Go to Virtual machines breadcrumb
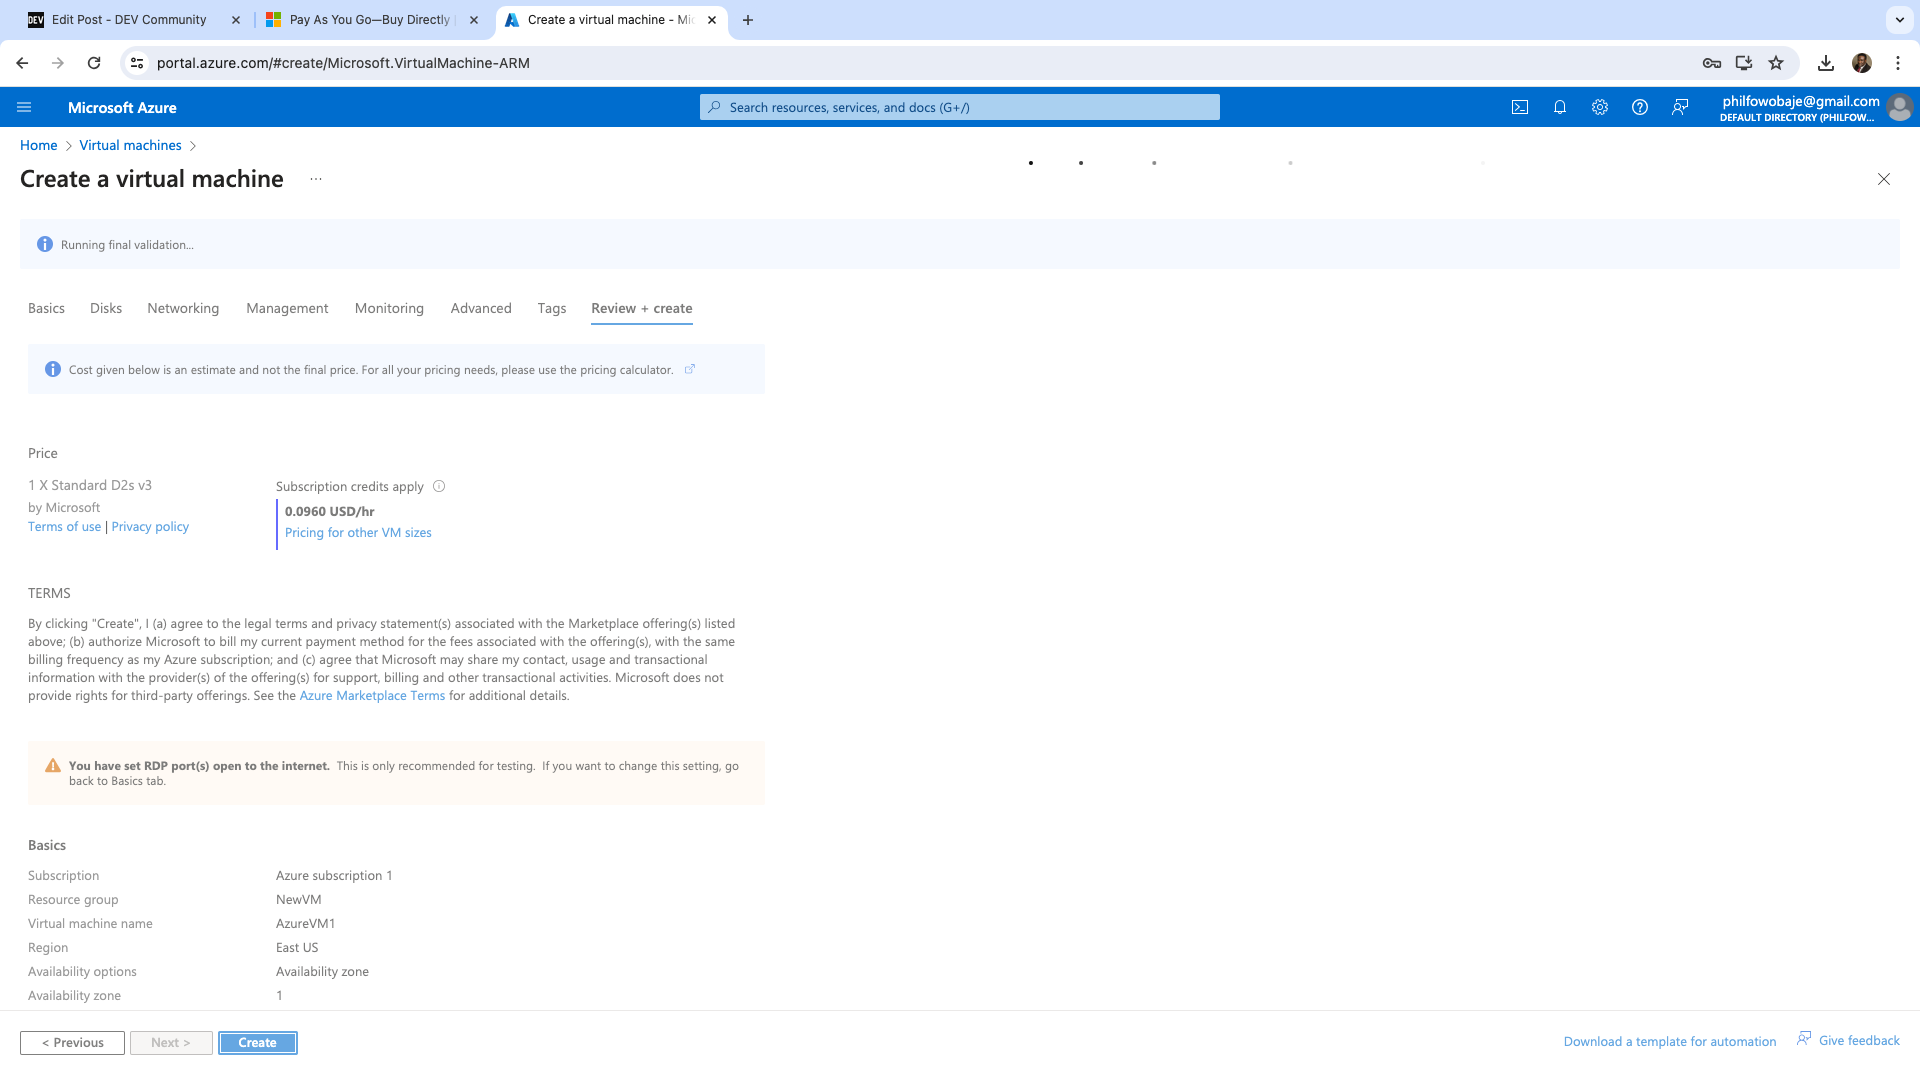The image size is (1920, 1080). 130,145
